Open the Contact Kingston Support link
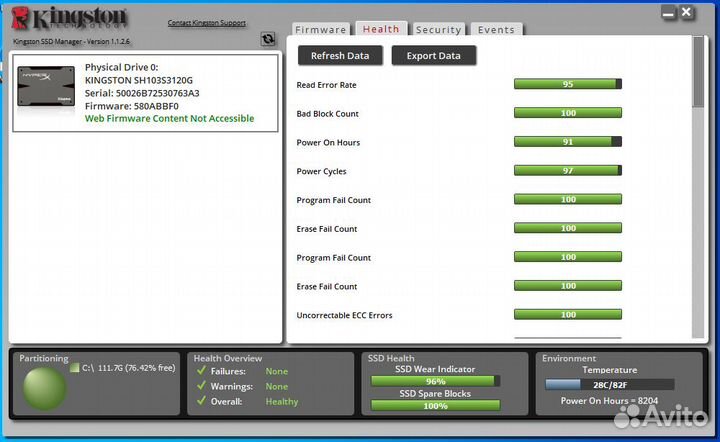This screenshot has height=442, width=720. pyautogui.click(x=207, y=22)
